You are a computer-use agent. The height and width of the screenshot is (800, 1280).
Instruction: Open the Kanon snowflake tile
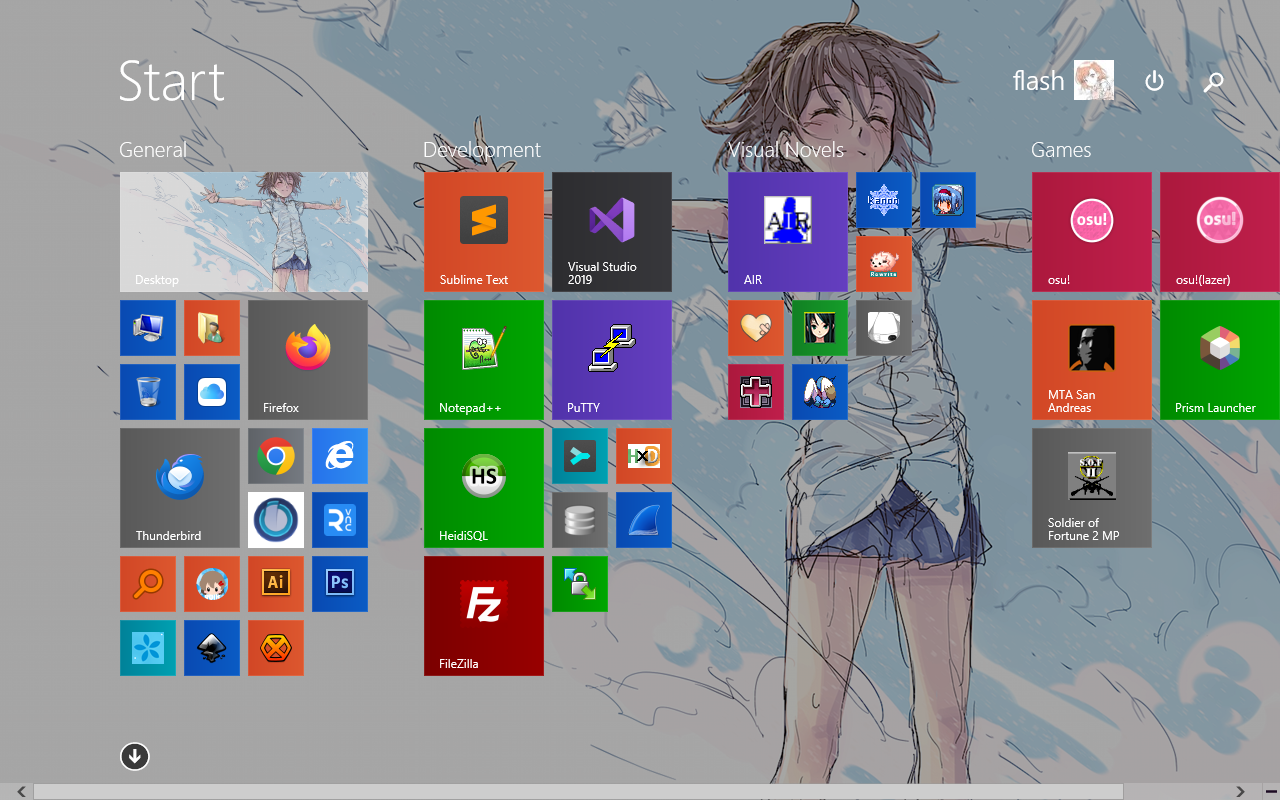(x=884, y=200)
